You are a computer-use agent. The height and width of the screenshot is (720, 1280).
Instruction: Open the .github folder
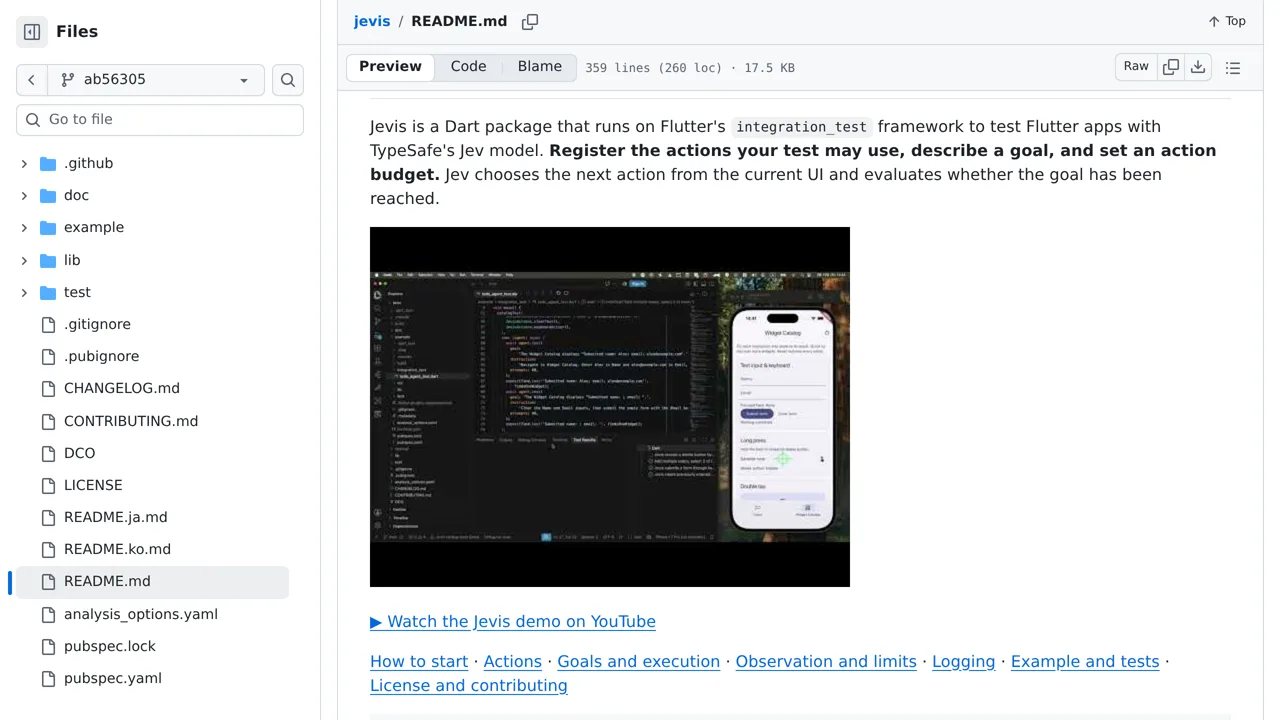[88, 163]
